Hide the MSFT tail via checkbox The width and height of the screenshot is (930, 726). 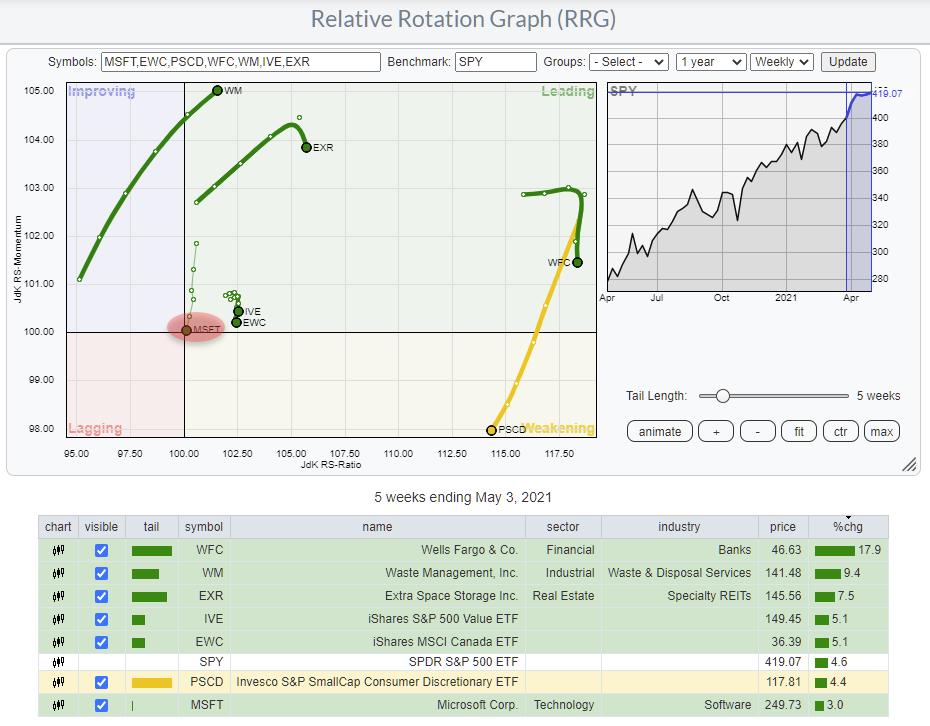tap(101, 706)
